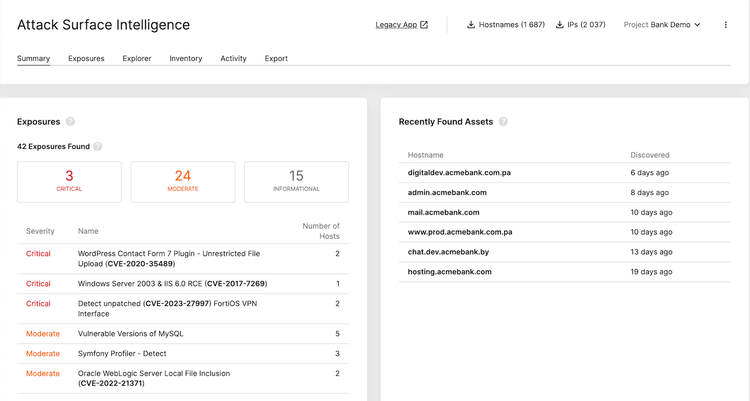This screenshot has width=750, height=401.
Task: Open the Windows Server 2003 IIS RCE row
Action: 172,284
